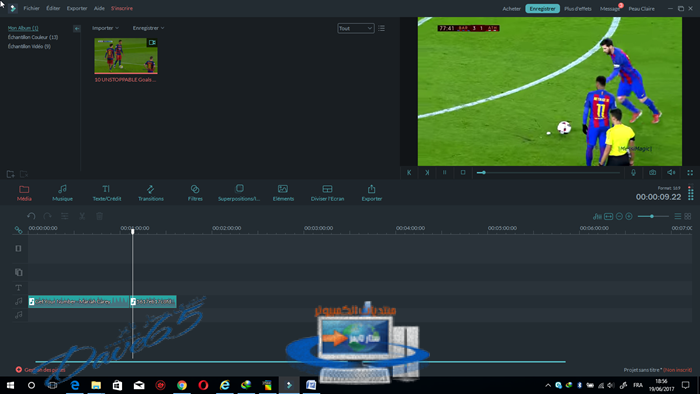Click the teal Enregistrer button
The height and width of the screenshot is (394, 700).
pos(542,8)
